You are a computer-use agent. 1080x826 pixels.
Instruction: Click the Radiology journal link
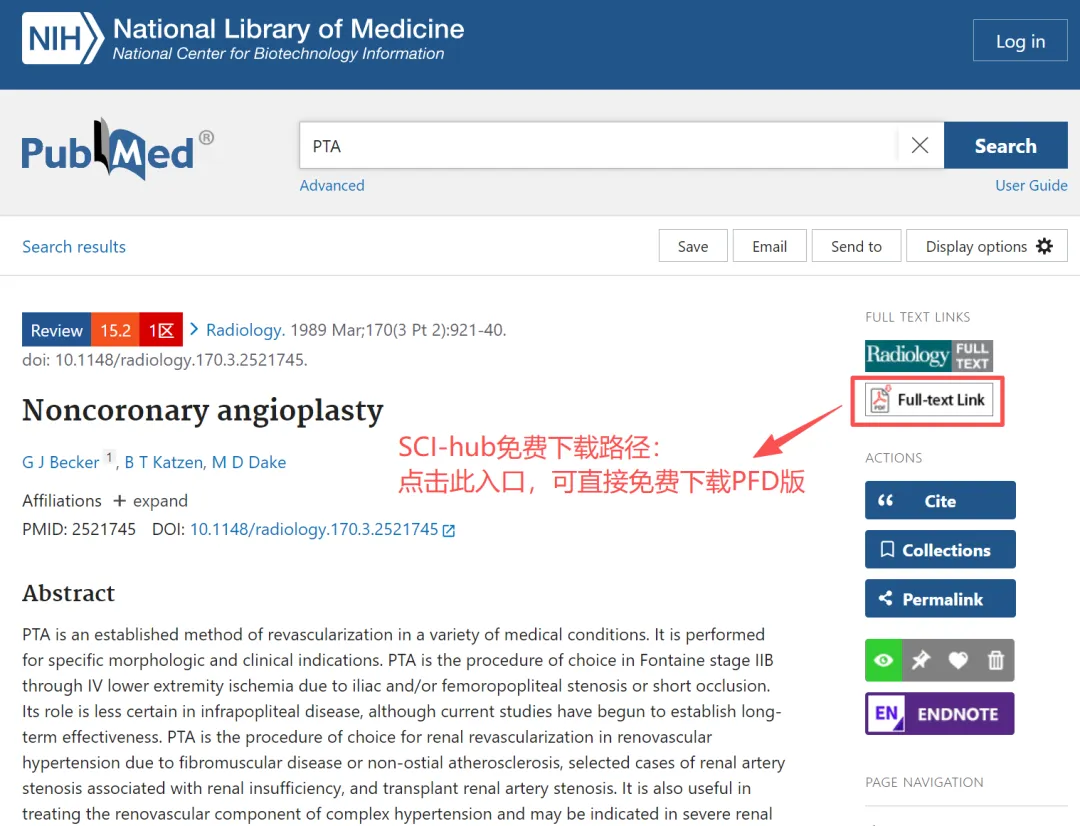point(245,330)
